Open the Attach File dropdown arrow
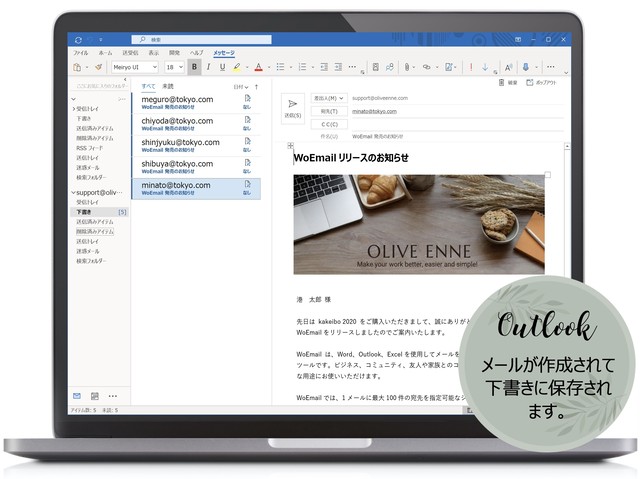The height and width of the screenshot is (479, 640). tap(414, 68)
